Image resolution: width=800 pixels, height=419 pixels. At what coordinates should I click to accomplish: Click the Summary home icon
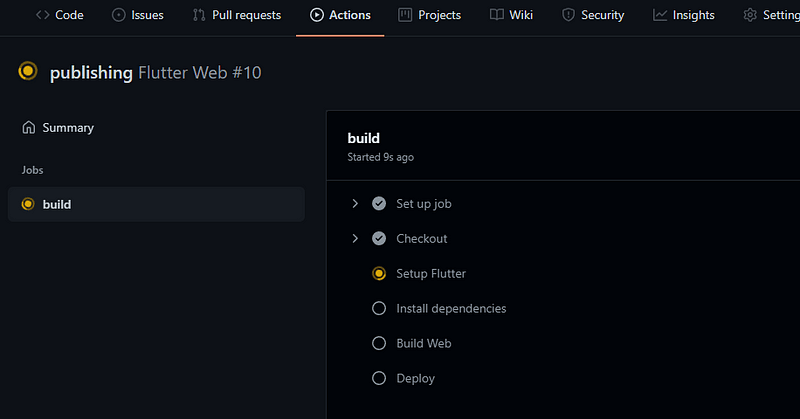(29, 128)
